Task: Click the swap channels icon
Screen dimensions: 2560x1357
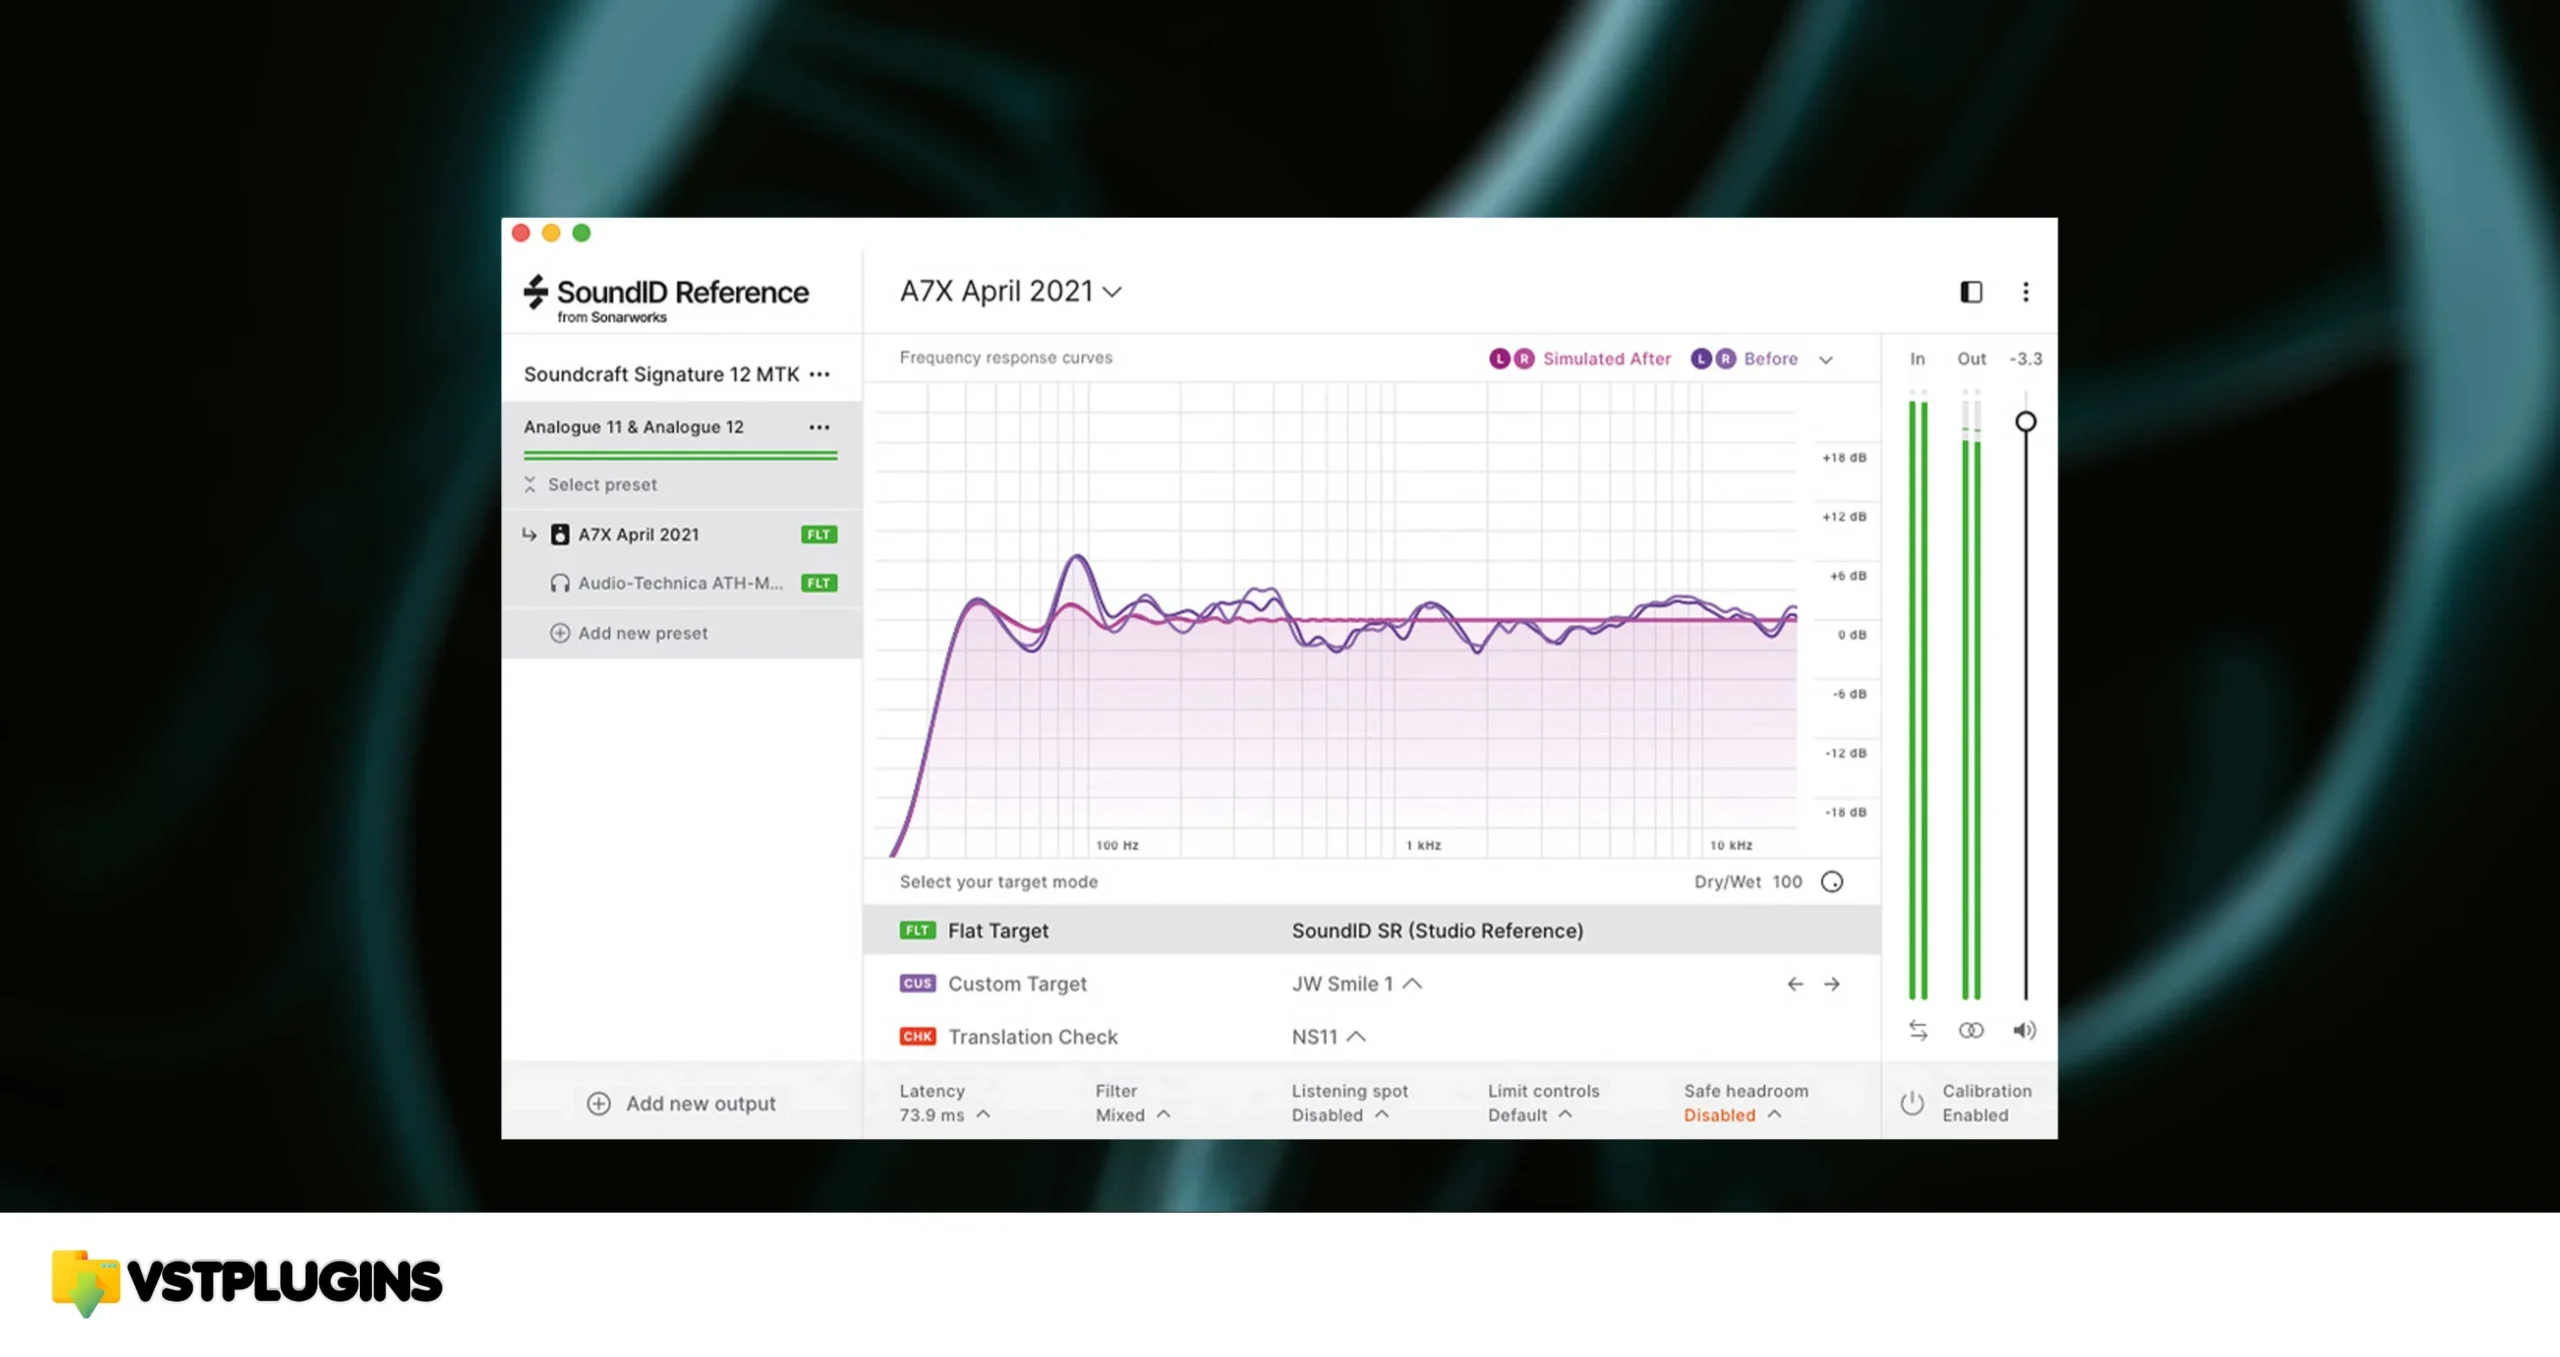Action: coord(1917,1030)
